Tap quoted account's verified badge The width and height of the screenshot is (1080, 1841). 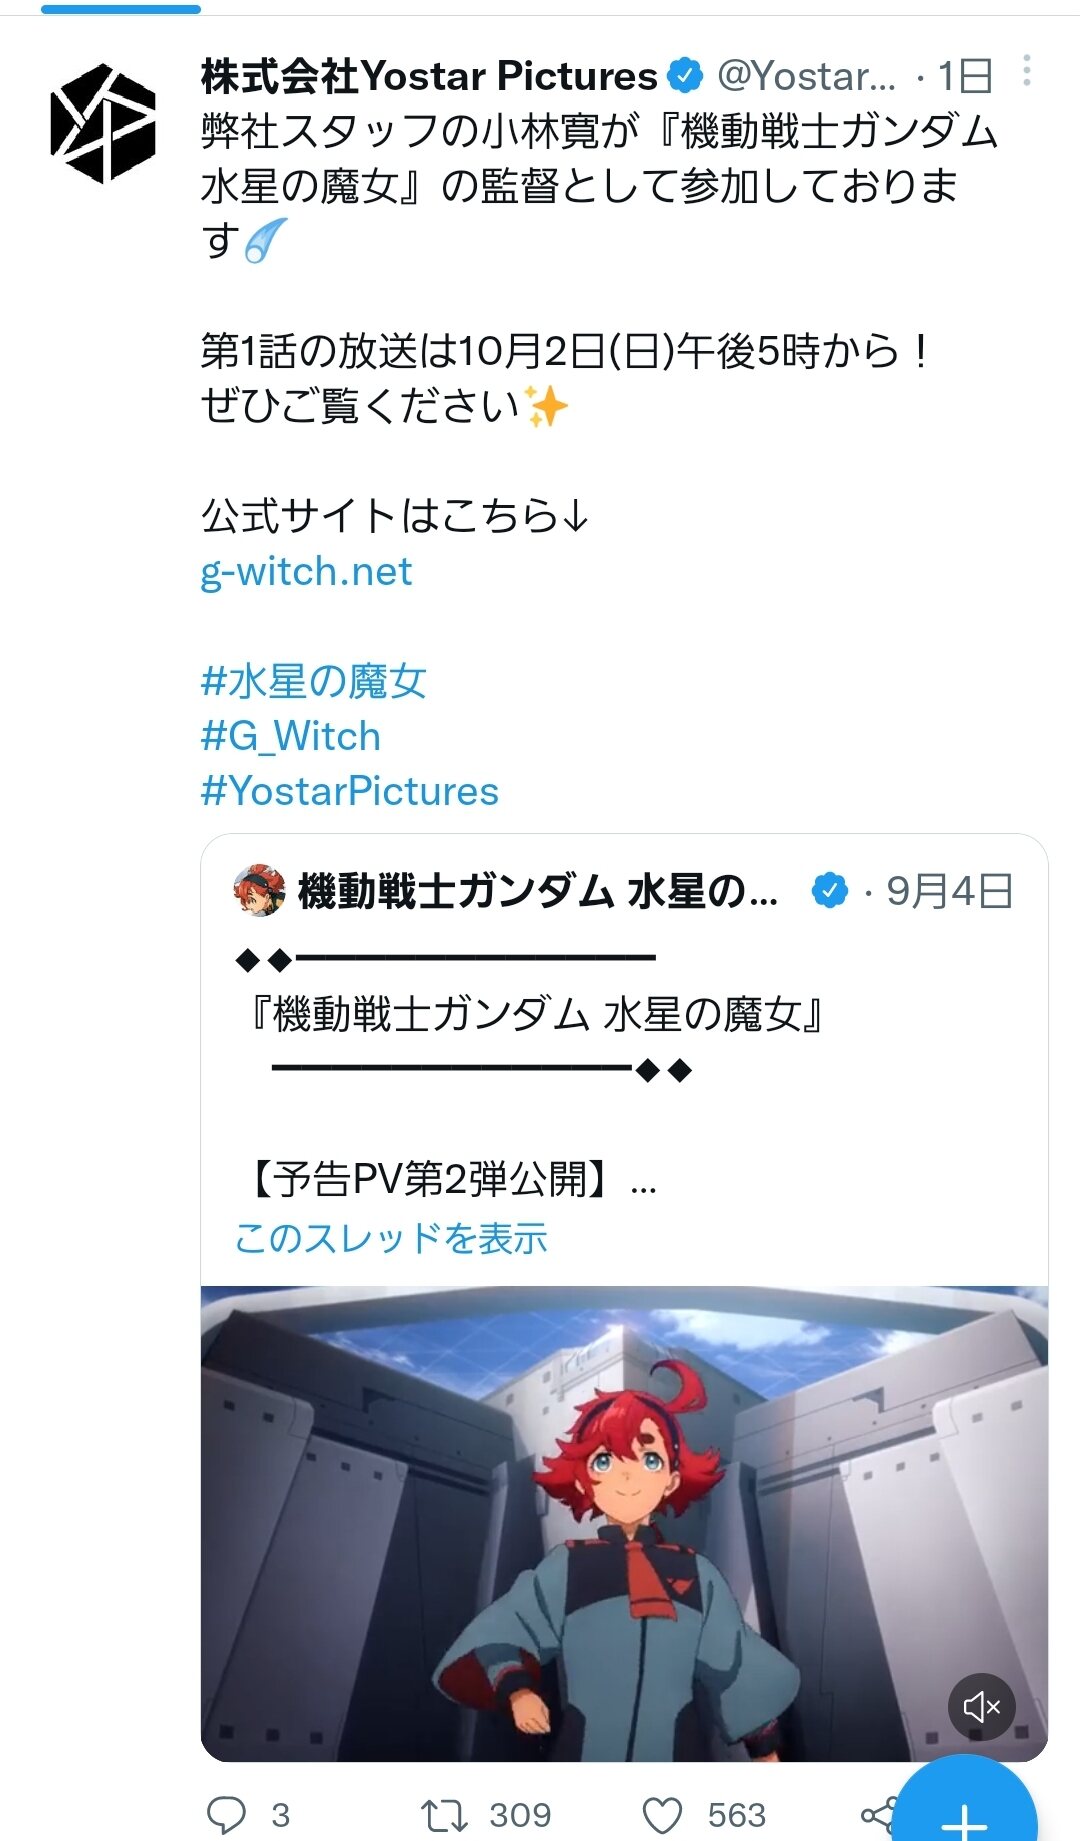pos(830,890)
